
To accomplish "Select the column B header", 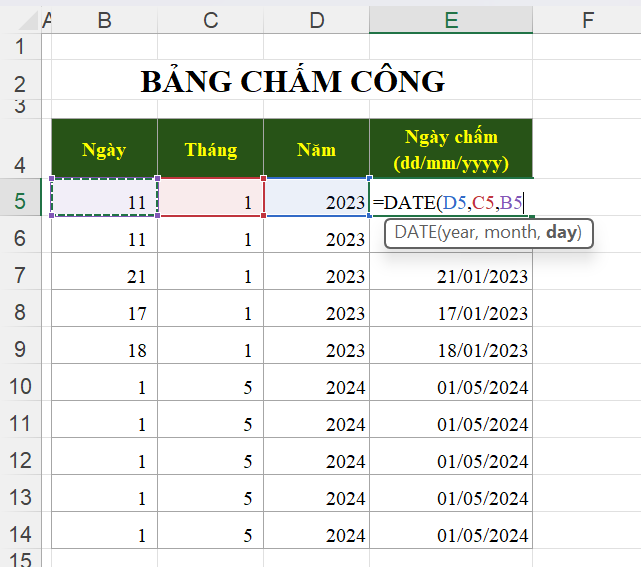I will [104, 19].
